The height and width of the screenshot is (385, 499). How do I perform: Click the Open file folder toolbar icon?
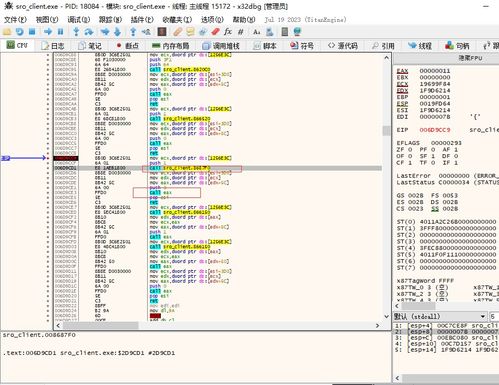coord(7,32)
